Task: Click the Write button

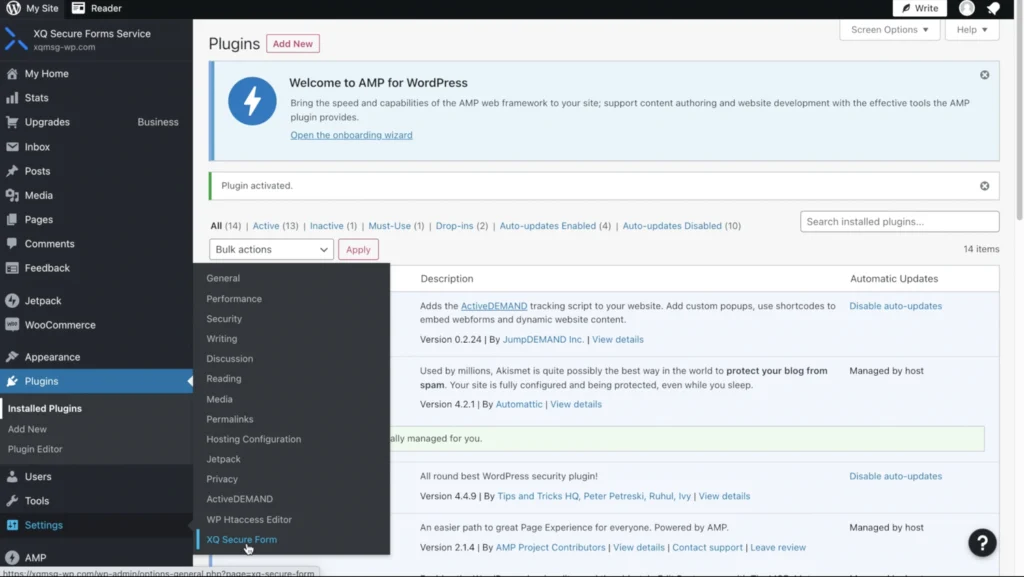Action: (920, 8)
